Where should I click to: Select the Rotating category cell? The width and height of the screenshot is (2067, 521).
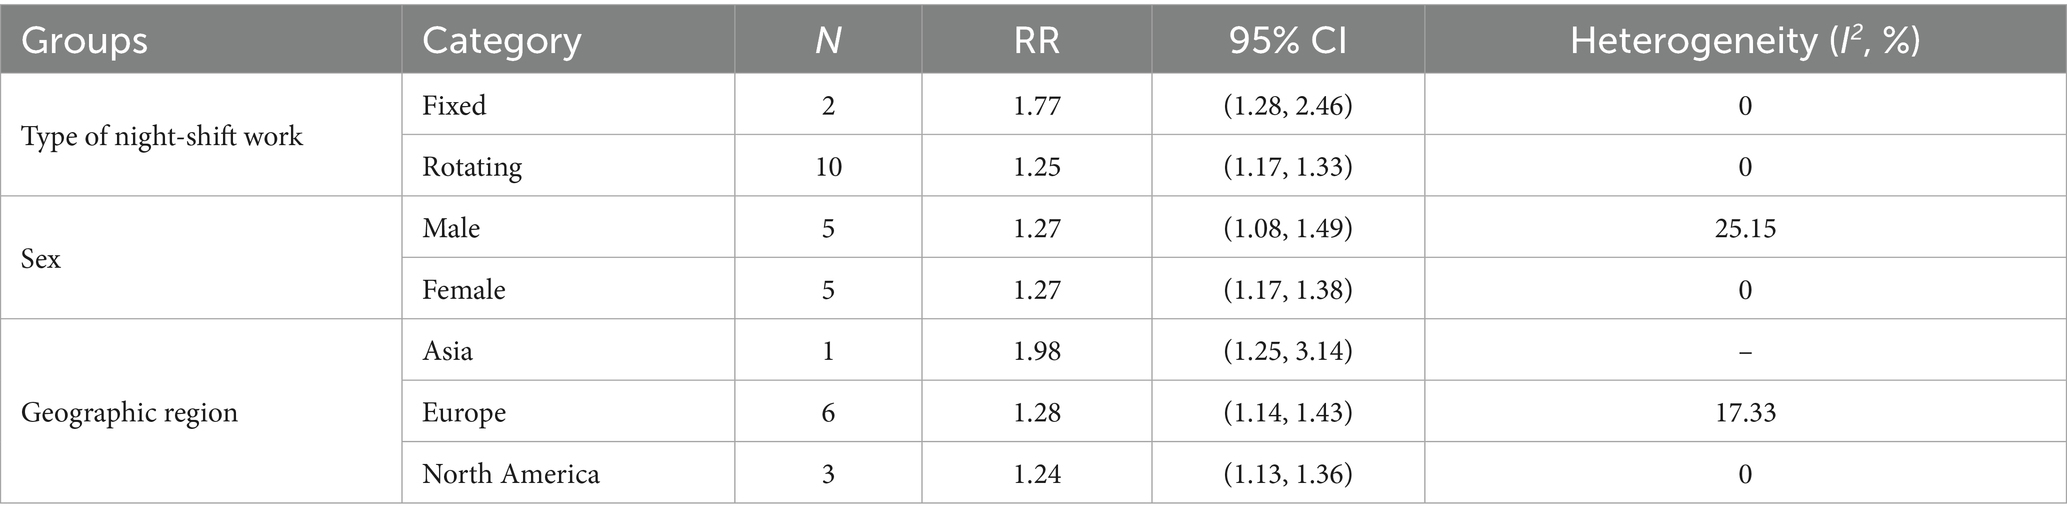(471, 166)
